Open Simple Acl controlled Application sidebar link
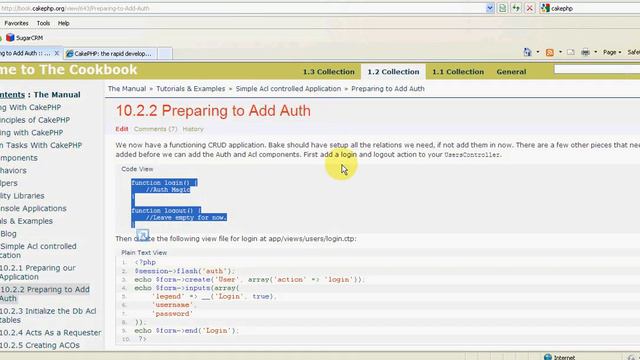 pyautogui.click(x=38, y=251)
